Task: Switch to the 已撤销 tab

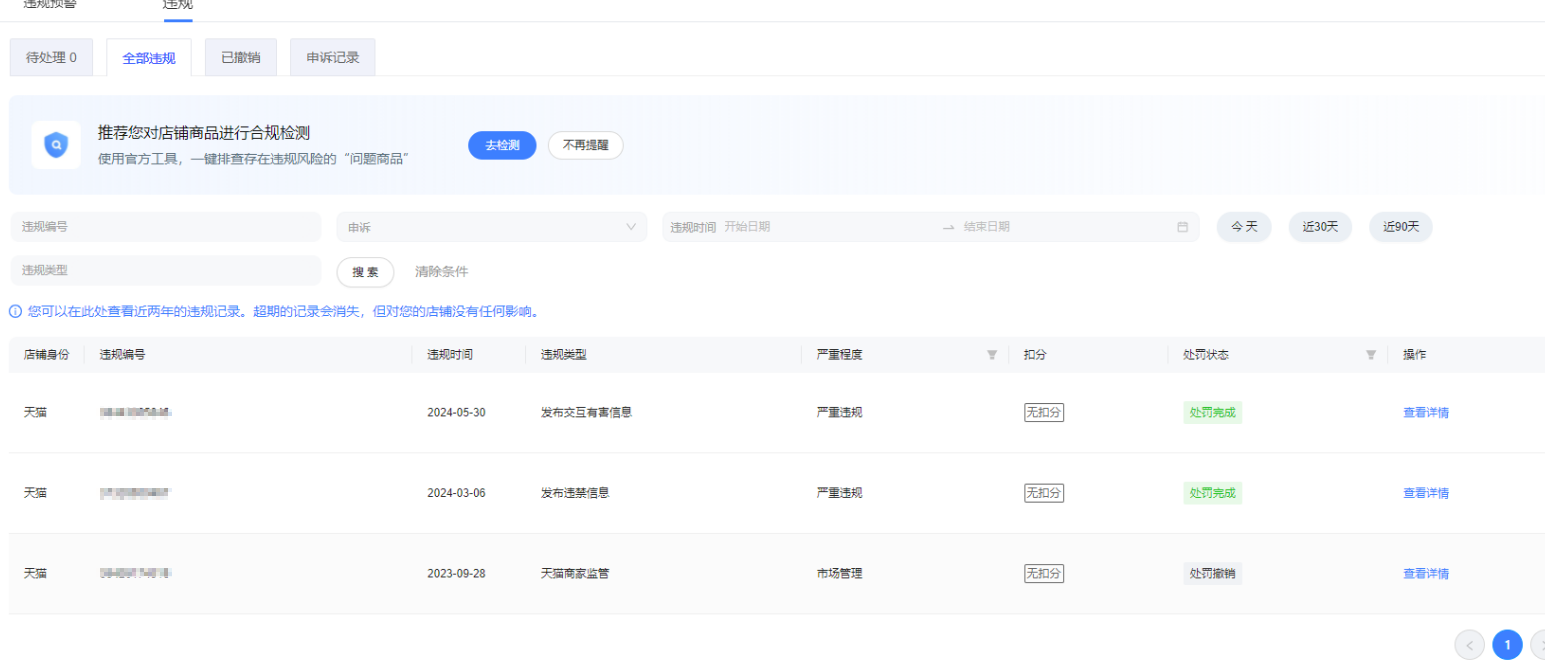Action: pos(240,58)
